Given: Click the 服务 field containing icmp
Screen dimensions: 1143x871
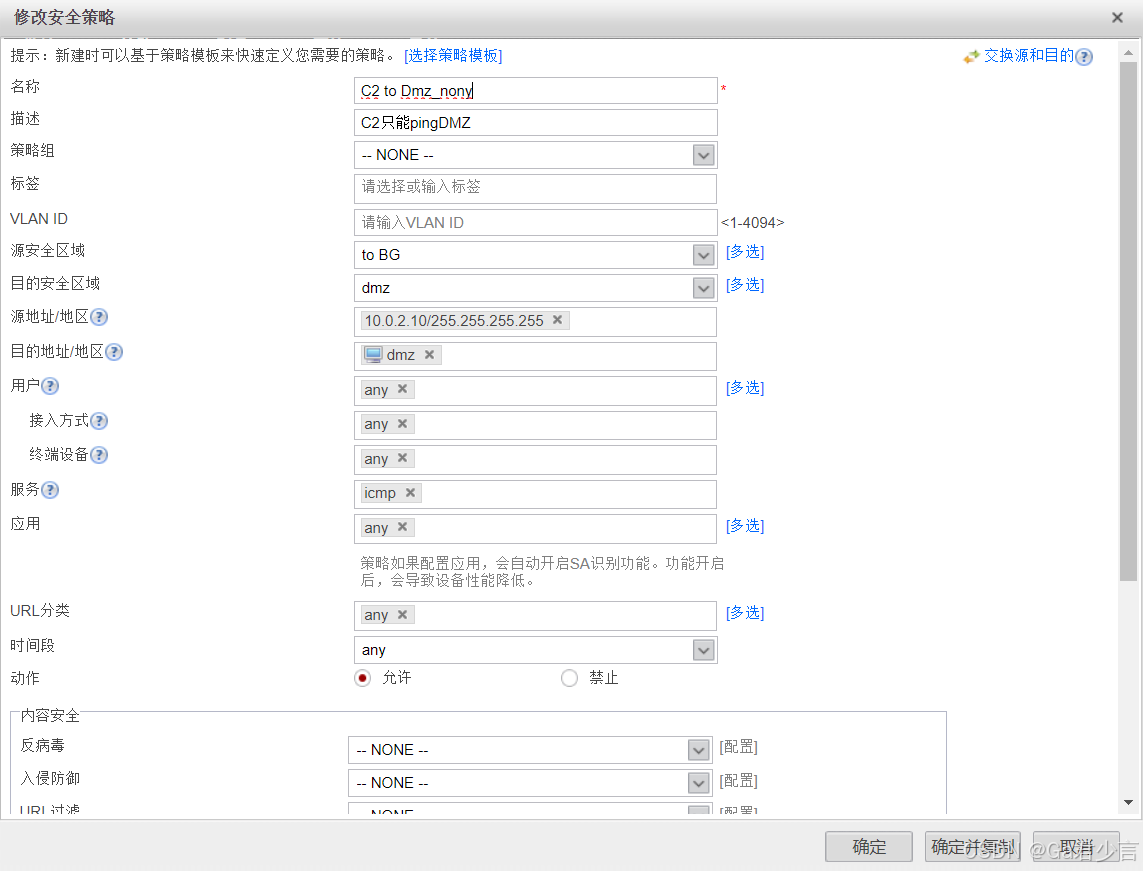Looking at the screenshot, I should point(535,494).
